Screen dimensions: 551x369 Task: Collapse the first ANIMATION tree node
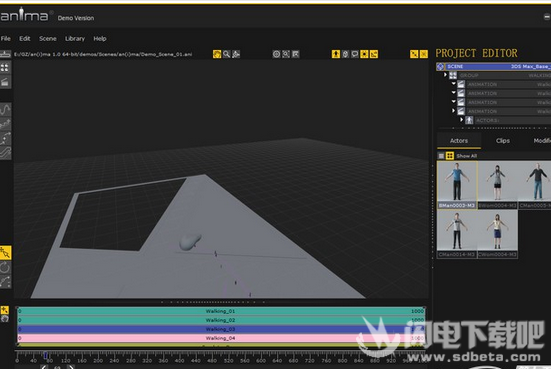[x=453, y=84]
